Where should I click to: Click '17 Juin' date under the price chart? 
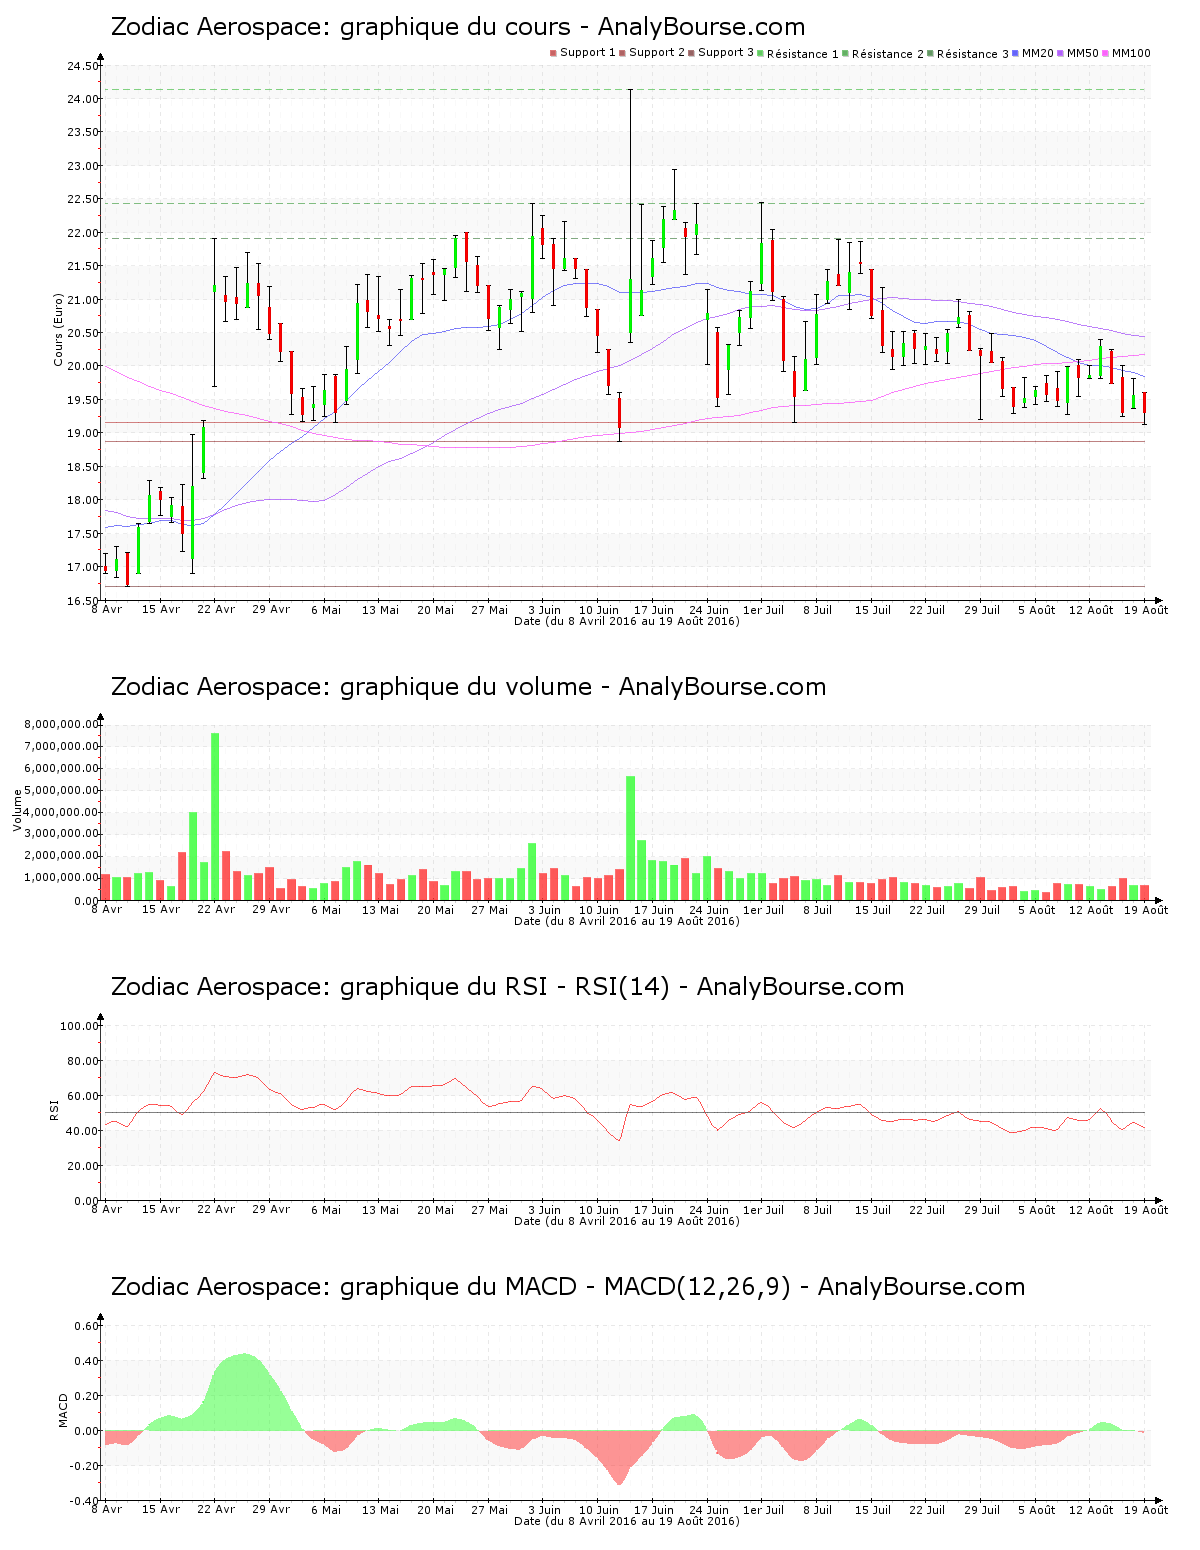[654, 609]
